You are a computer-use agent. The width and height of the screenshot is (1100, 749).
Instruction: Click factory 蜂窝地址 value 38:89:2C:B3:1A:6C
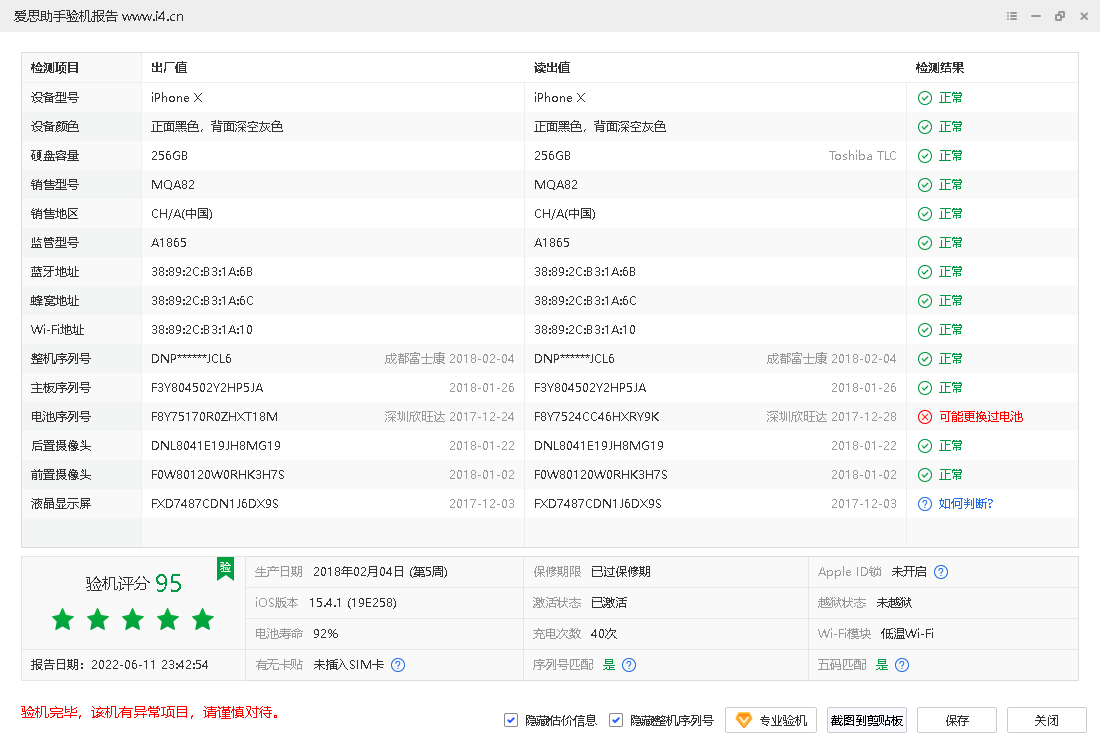[x=203, y=301]
